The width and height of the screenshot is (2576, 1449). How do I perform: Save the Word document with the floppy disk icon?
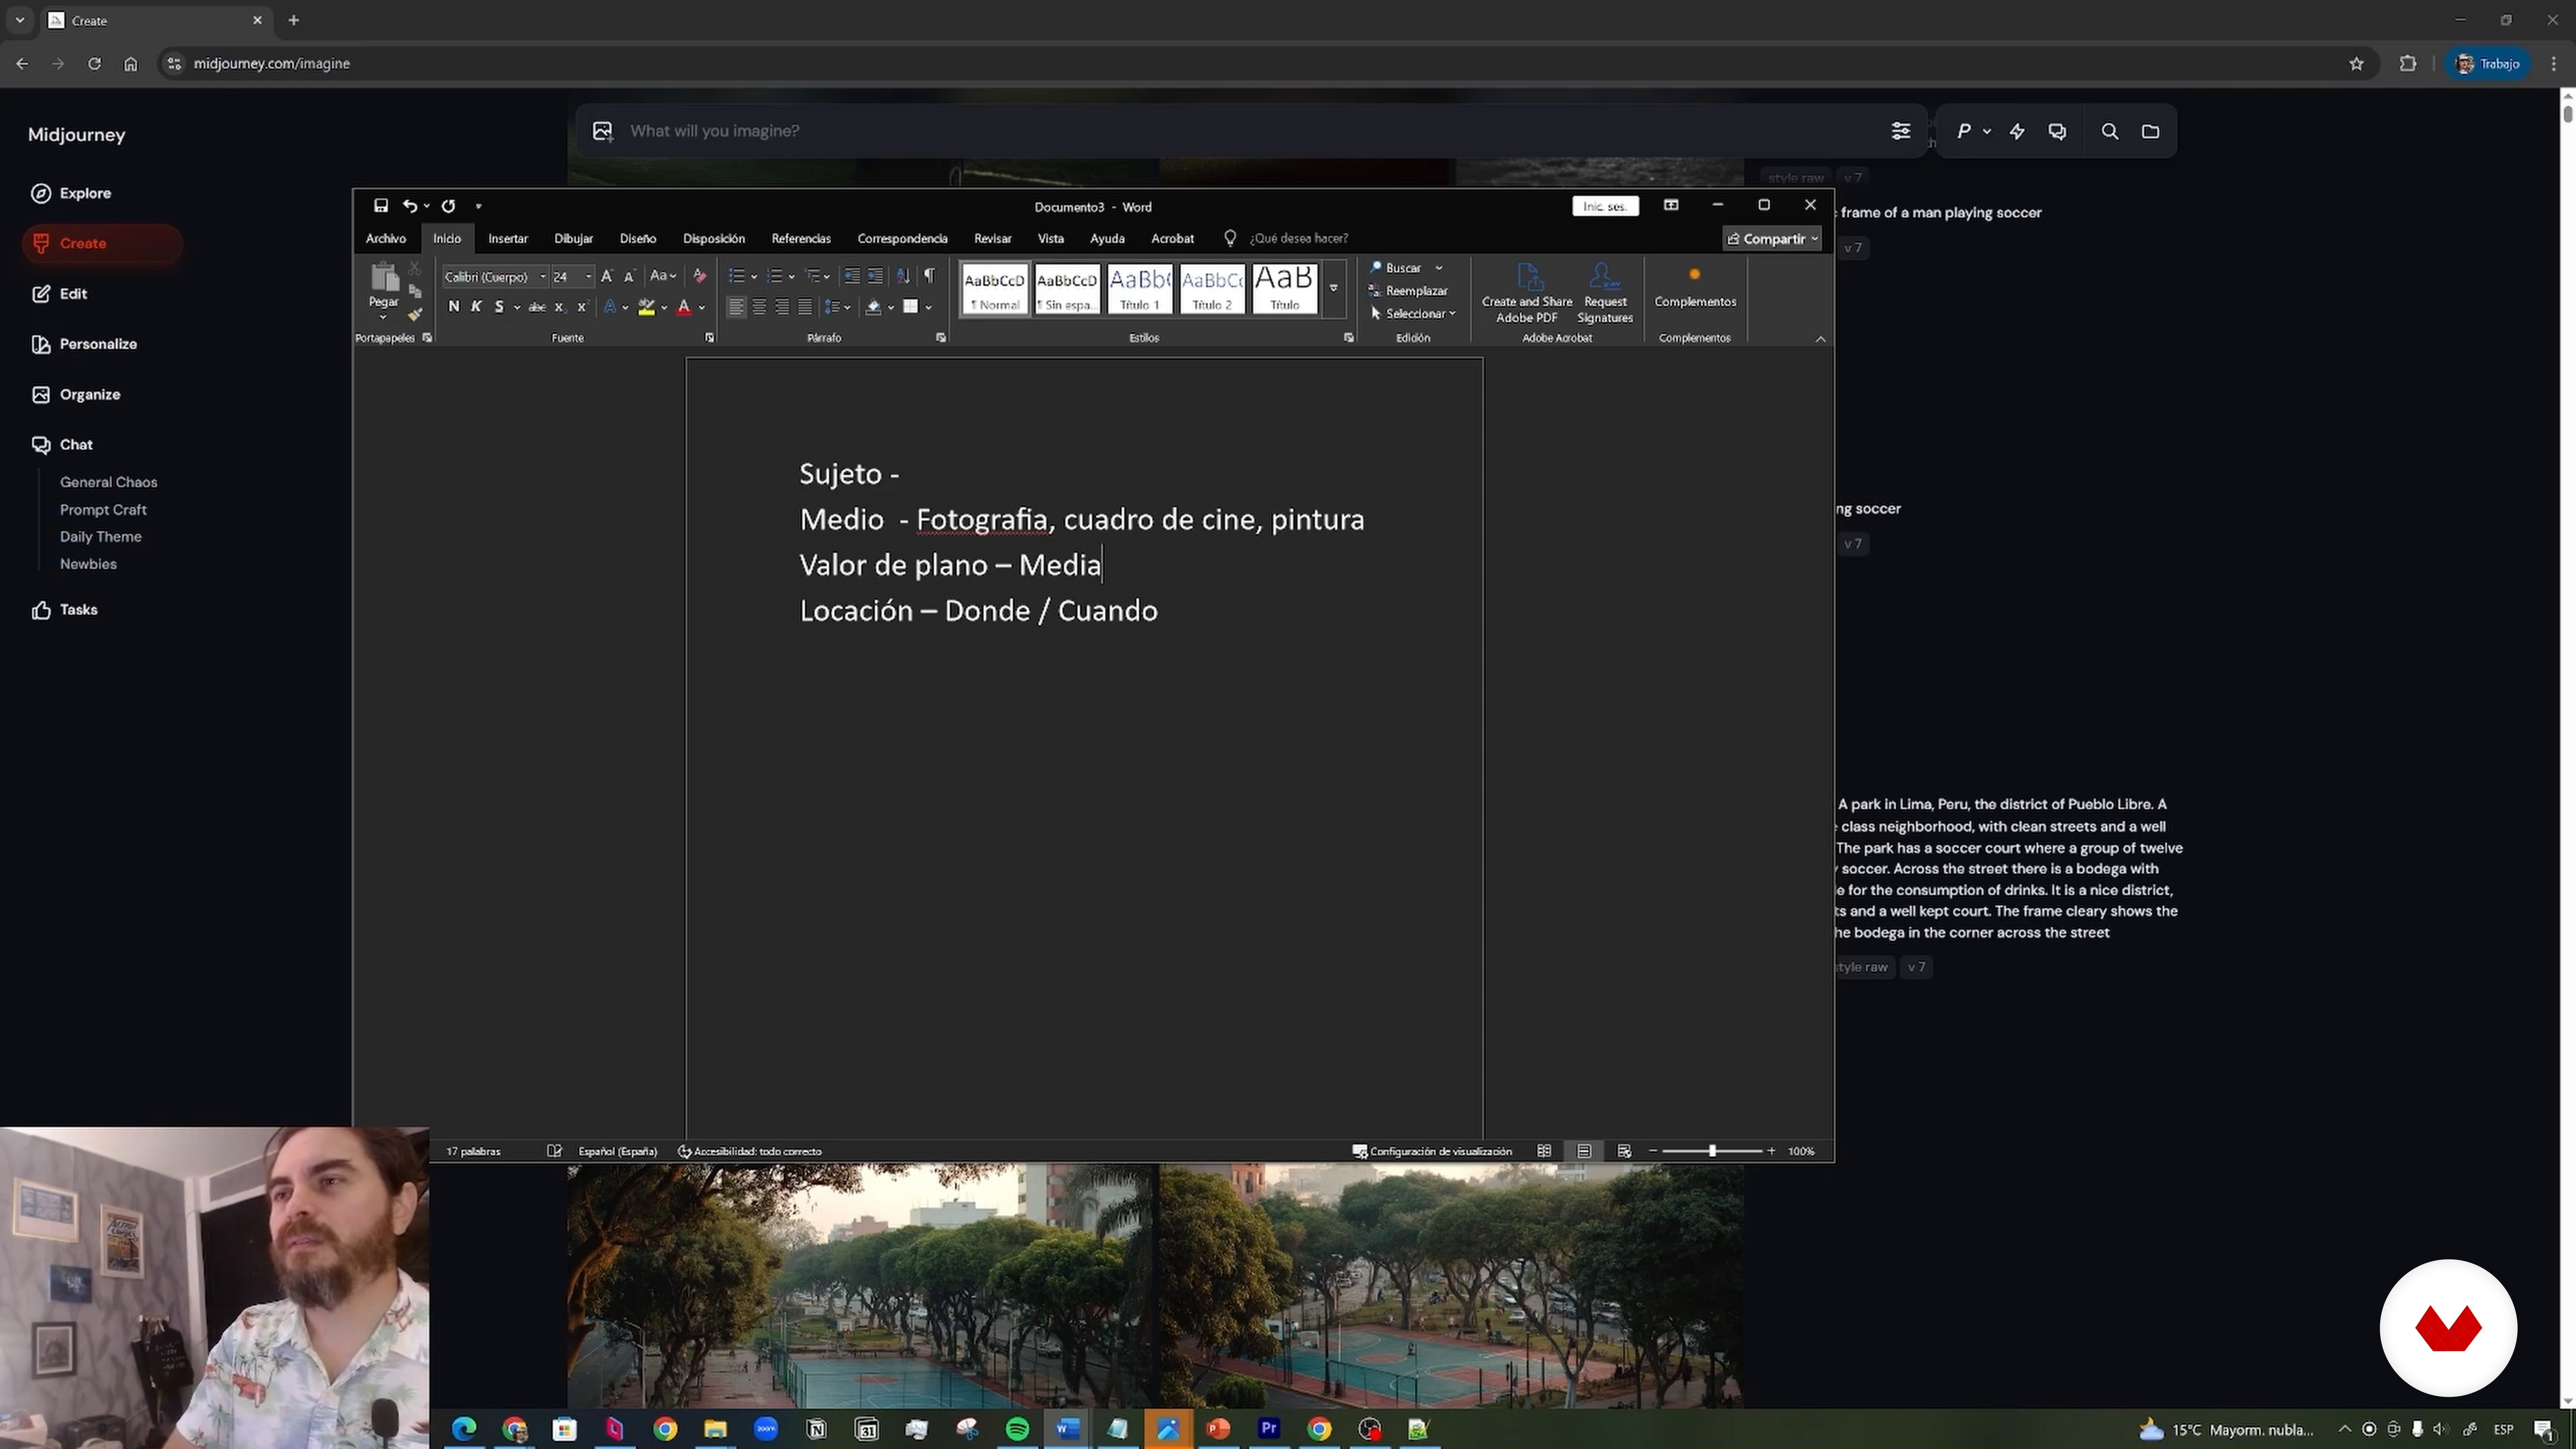[x=381, y=206]
